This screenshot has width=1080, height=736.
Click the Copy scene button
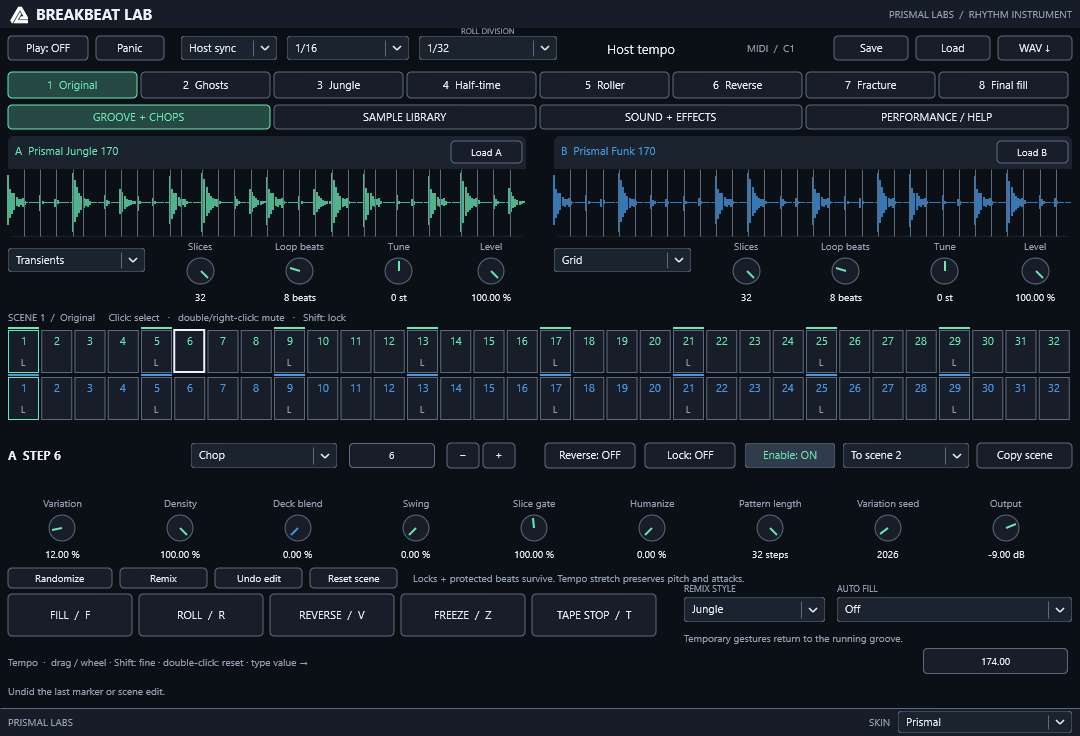(x=1024, y=455)
